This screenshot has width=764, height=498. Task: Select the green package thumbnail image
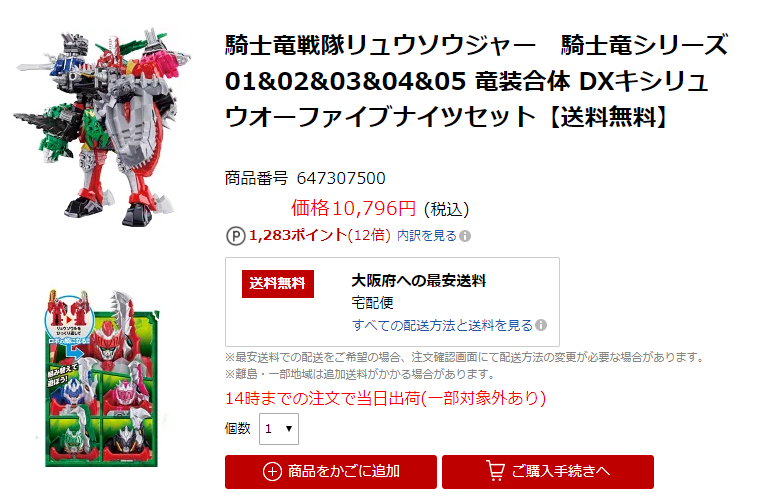point(101,378)
